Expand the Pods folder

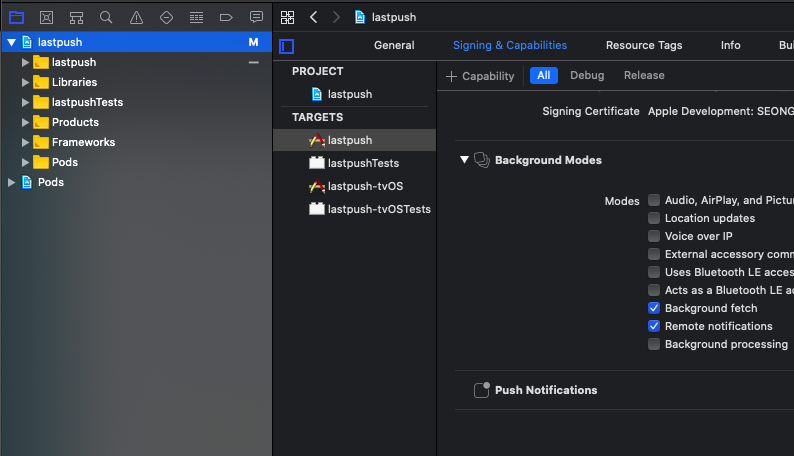coord(25,162)
